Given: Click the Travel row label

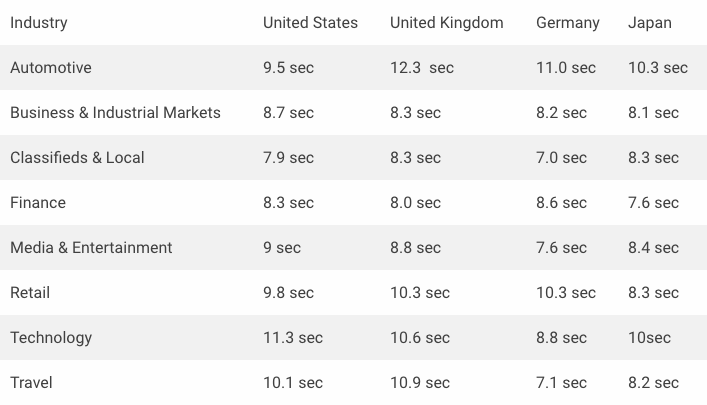Looking at the screenshot, I should point(31,383).
